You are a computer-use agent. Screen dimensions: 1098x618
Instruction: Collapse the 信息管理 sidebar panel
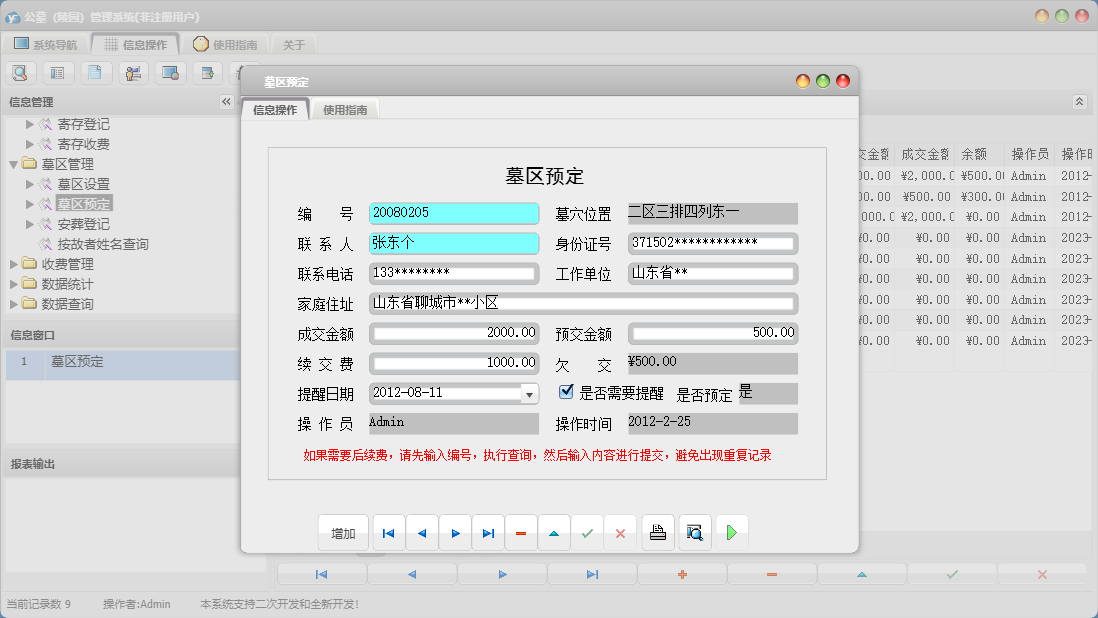225,101
